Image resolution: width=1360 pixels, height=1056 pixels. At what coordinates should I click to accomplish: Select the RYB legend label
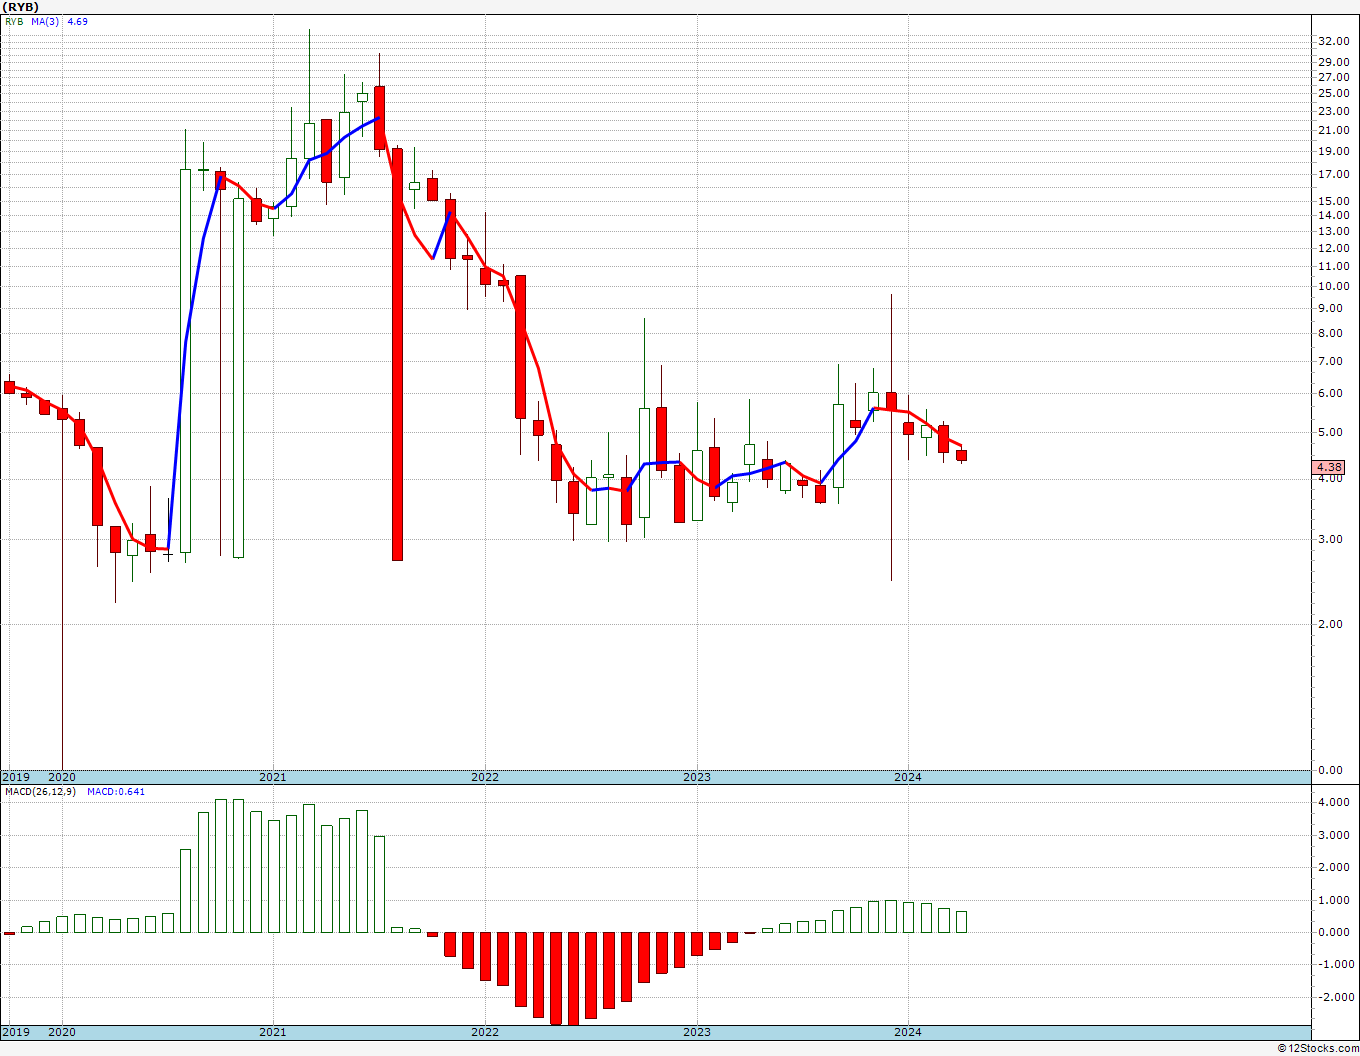[14, 21]
